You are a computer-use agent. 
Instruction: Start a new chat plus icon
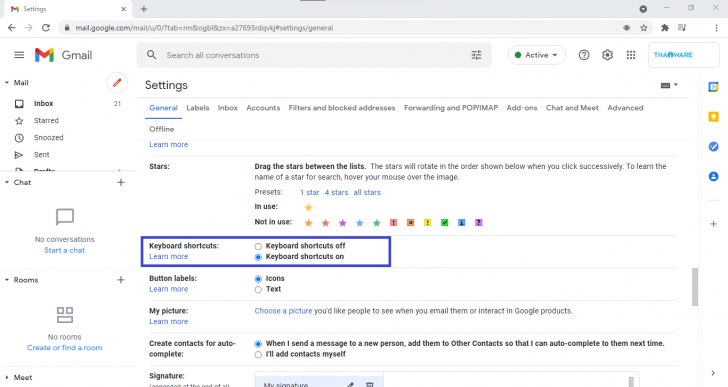pos(121,182)
